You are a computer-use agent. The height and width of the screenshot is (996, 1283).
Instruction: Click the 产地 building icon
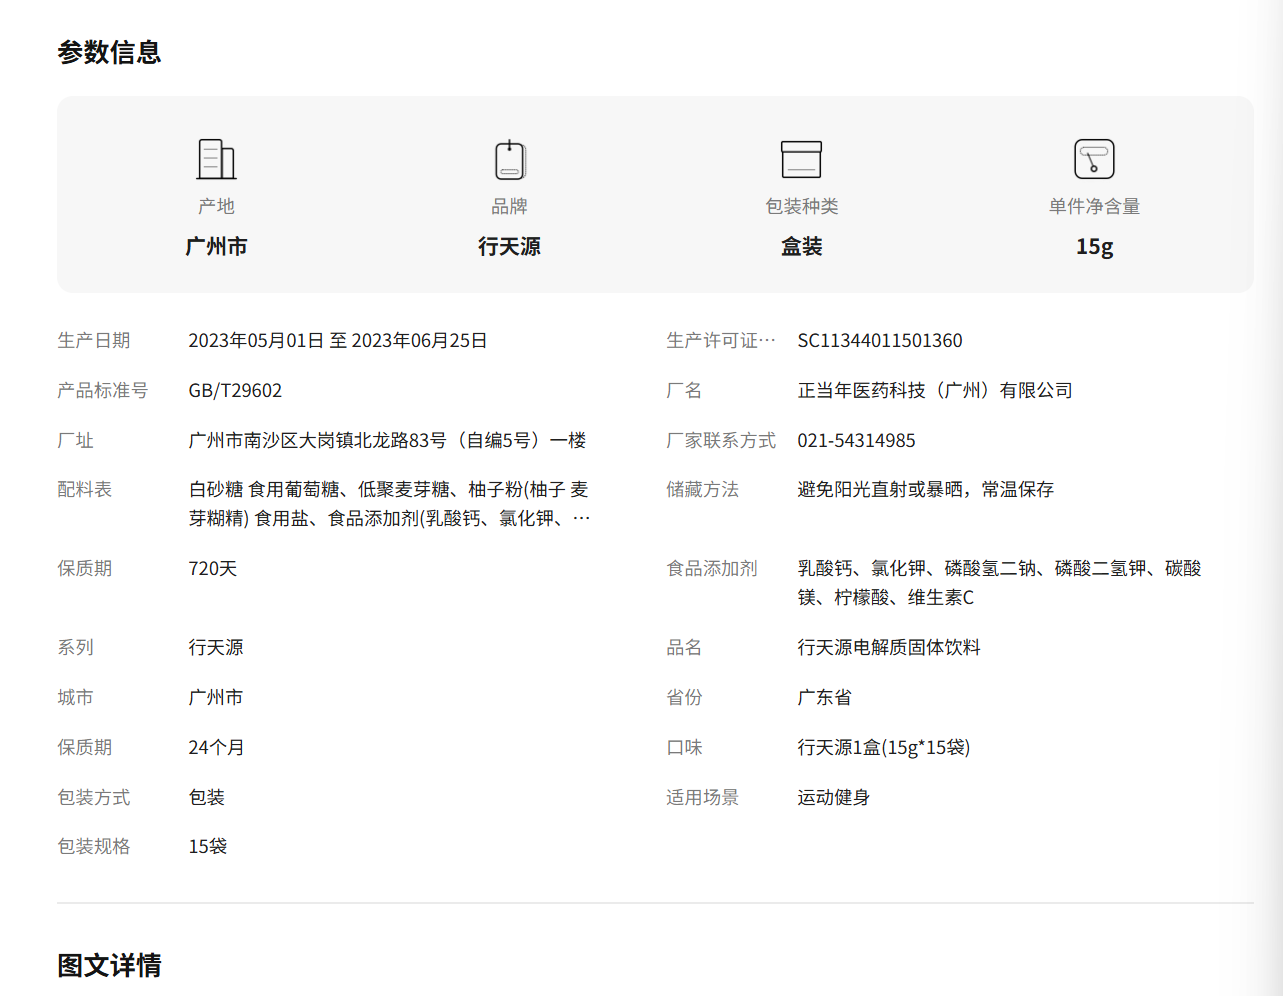tap(216, 159)
